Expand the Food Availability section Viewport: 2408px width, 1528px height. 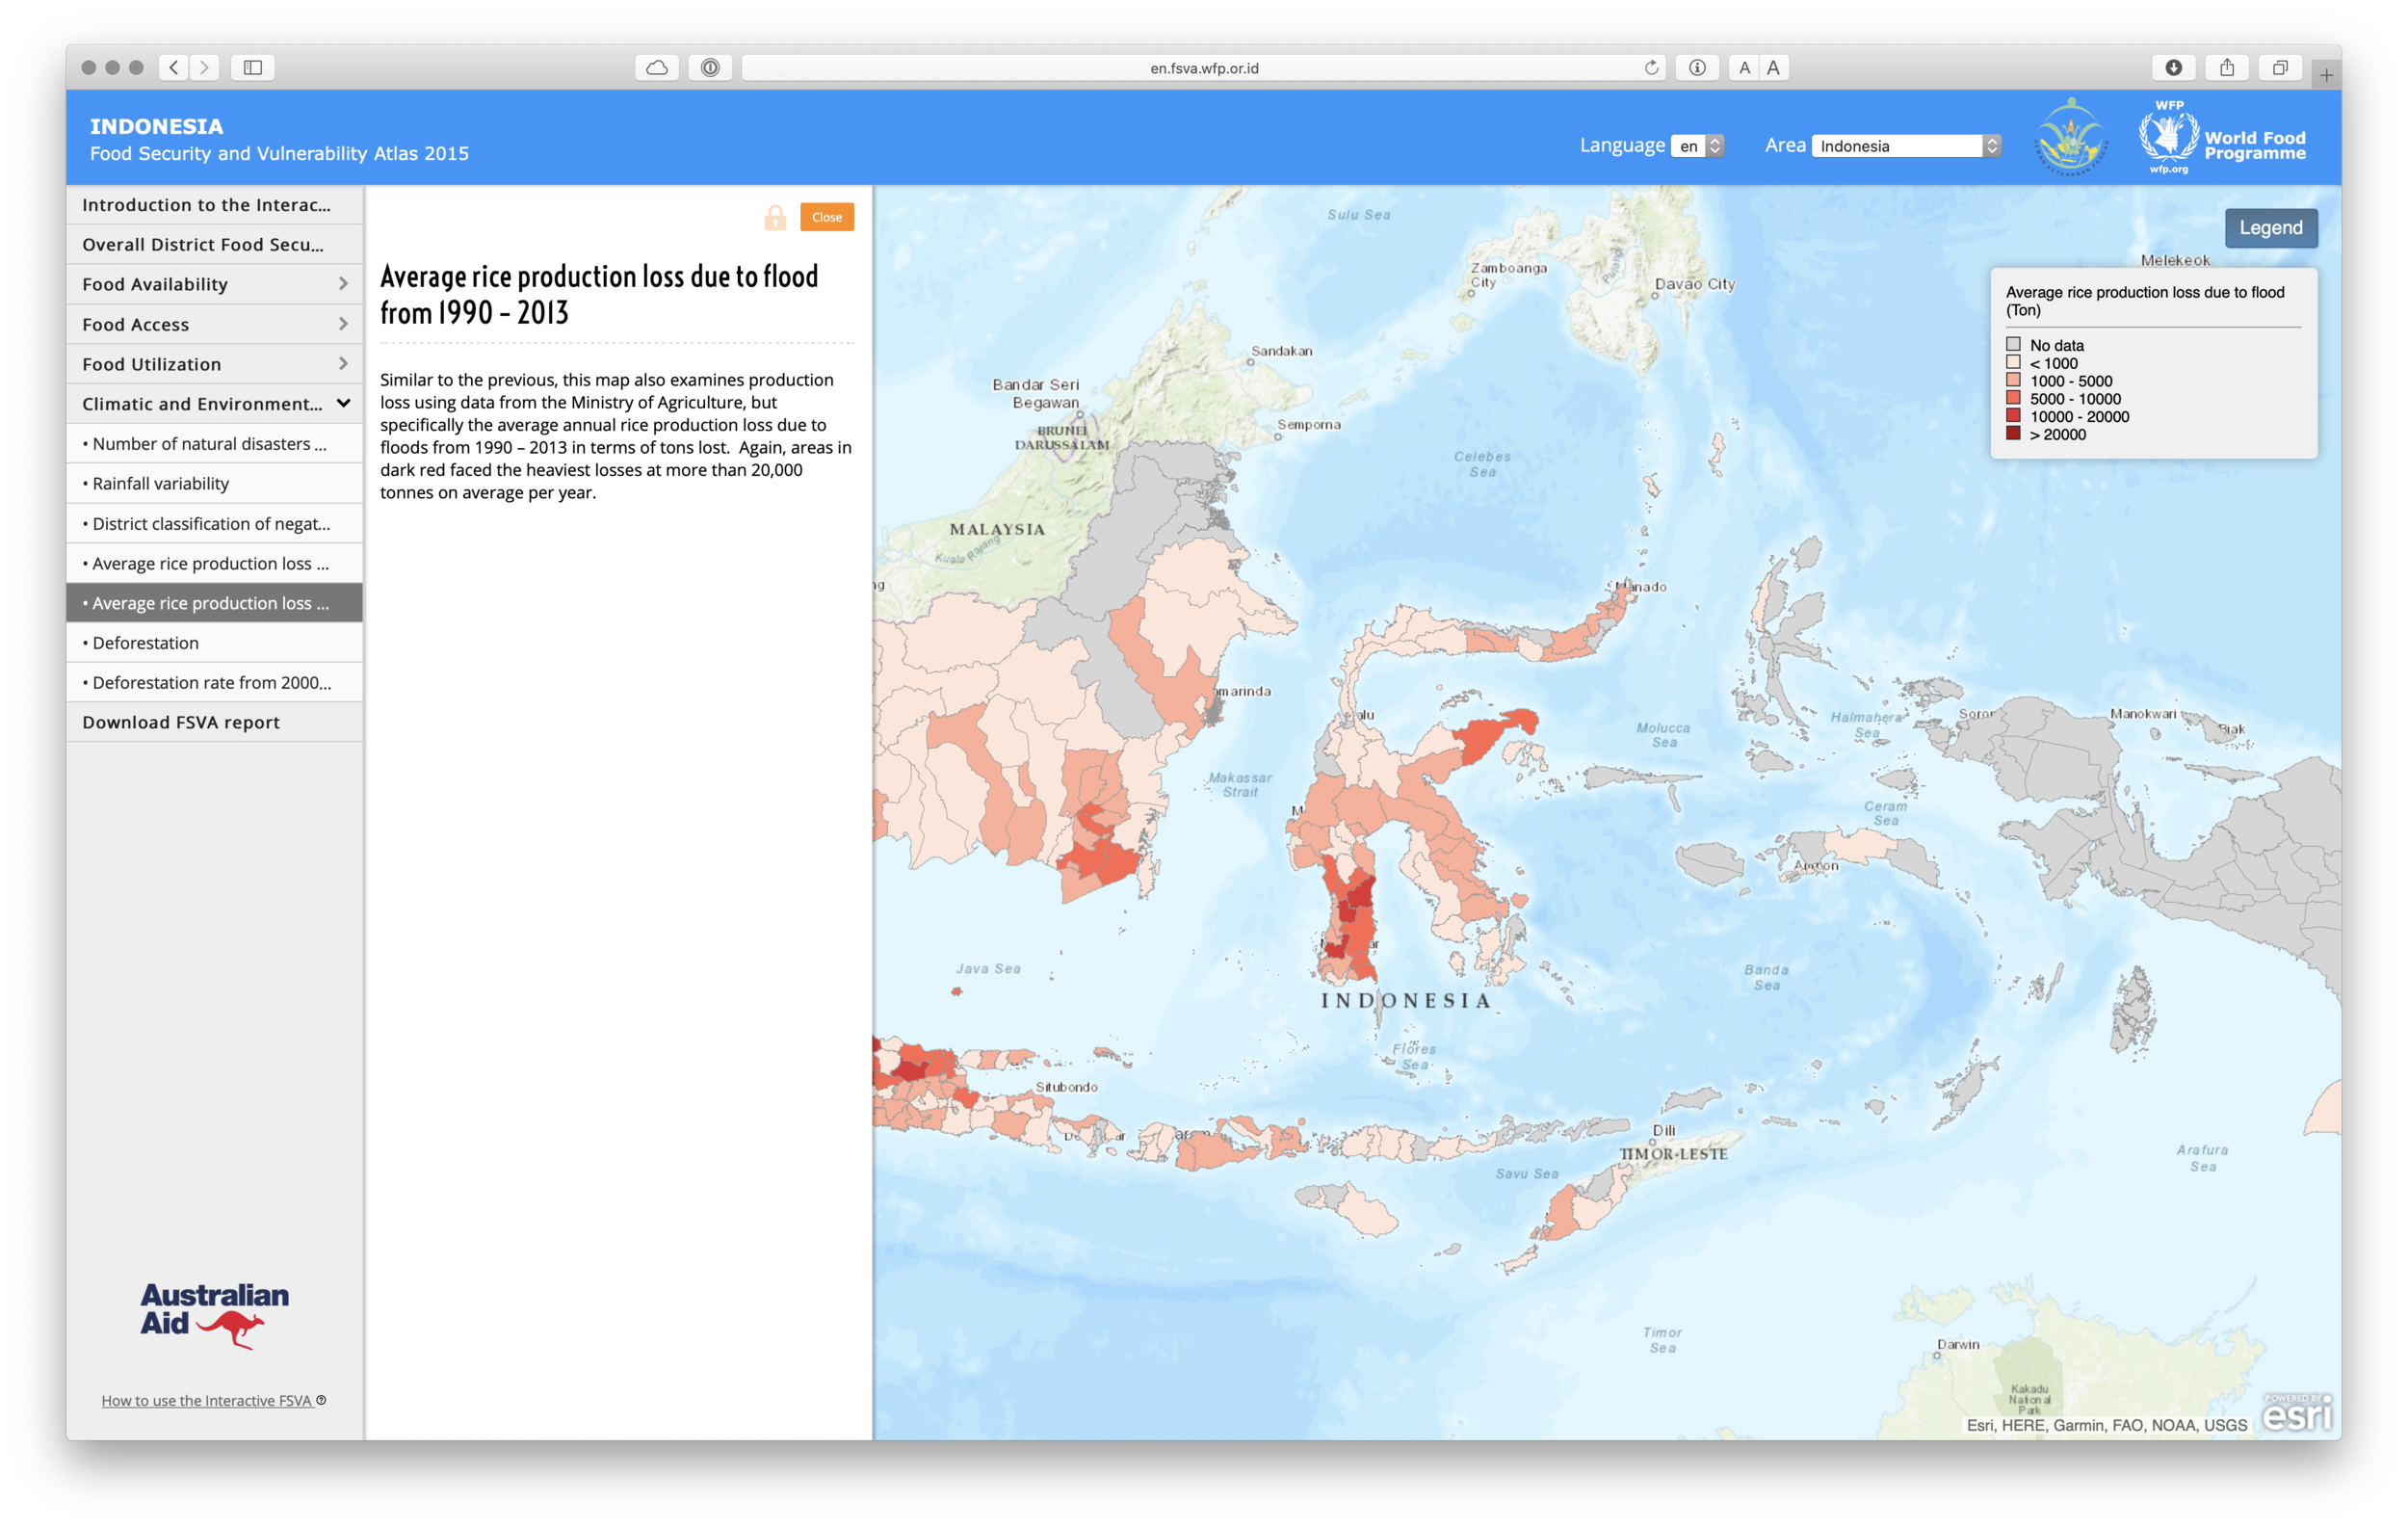(x=214, y=284)
